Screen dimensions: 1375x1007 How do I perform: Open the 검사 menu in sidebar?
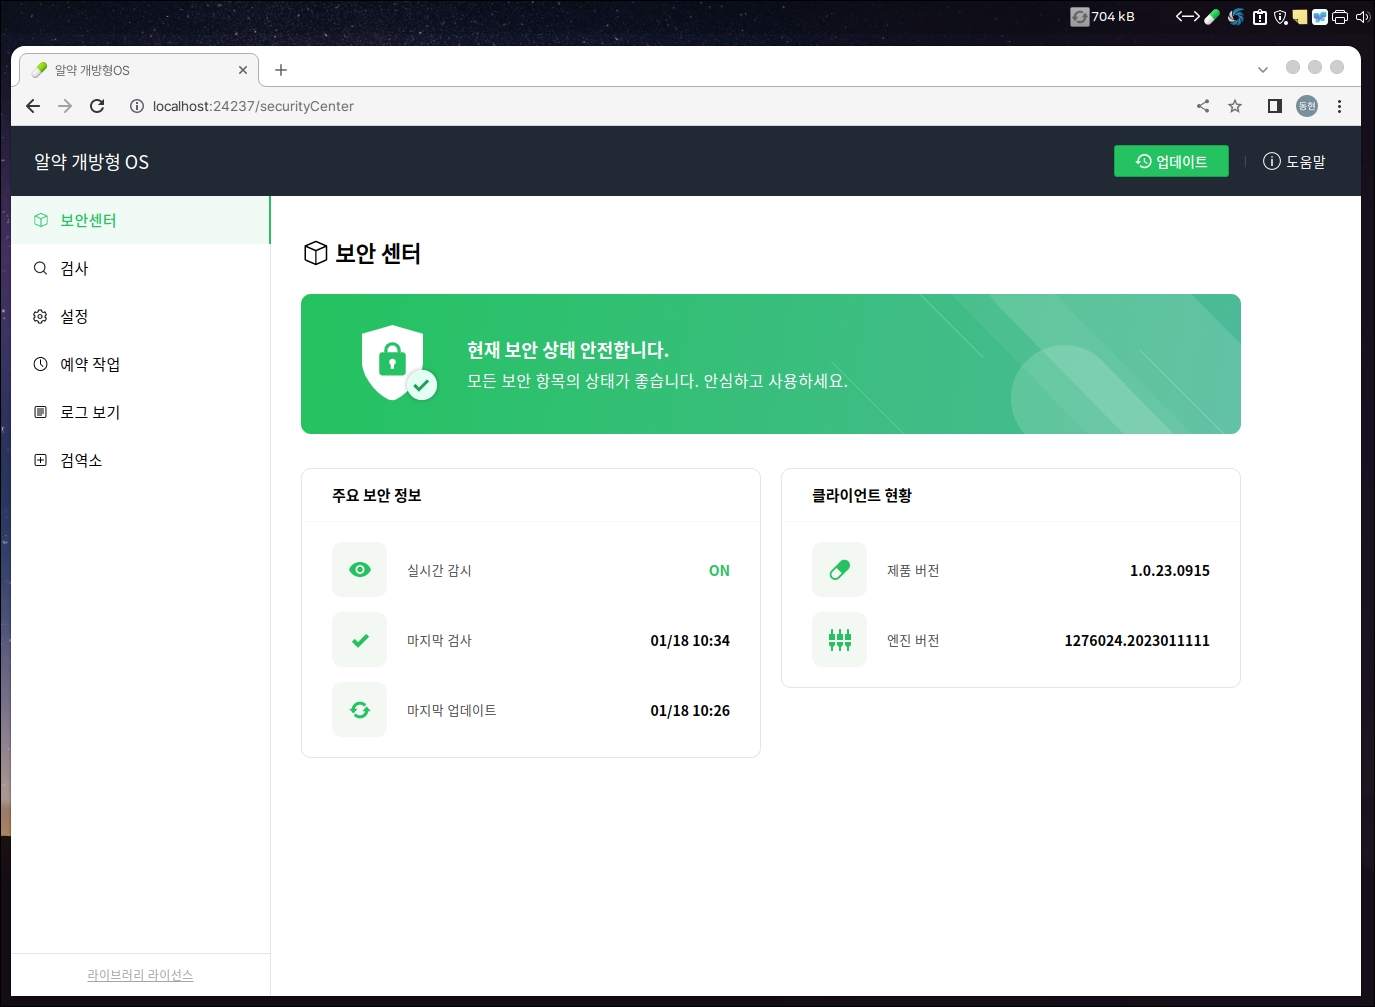click(74, 268)
